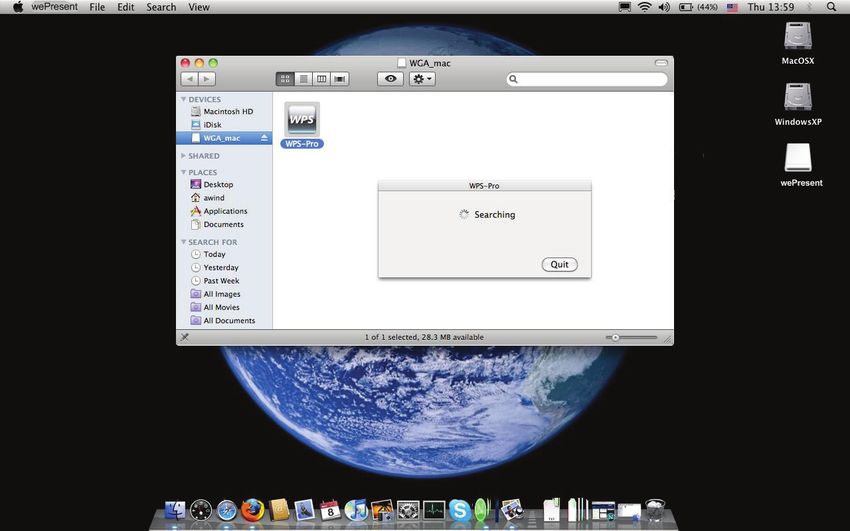The height and width of the screenshot is (531, 850).
Task: Click the toolbar toggle pill button
Action: pos(661,63)
